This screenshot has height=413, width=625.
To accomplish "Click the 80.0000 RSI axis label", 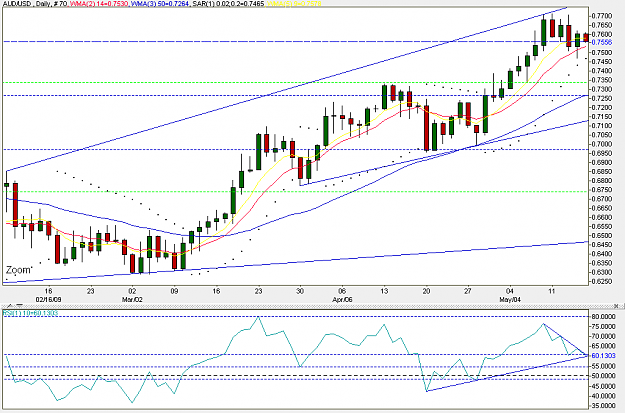I will (x=603, y=317).
